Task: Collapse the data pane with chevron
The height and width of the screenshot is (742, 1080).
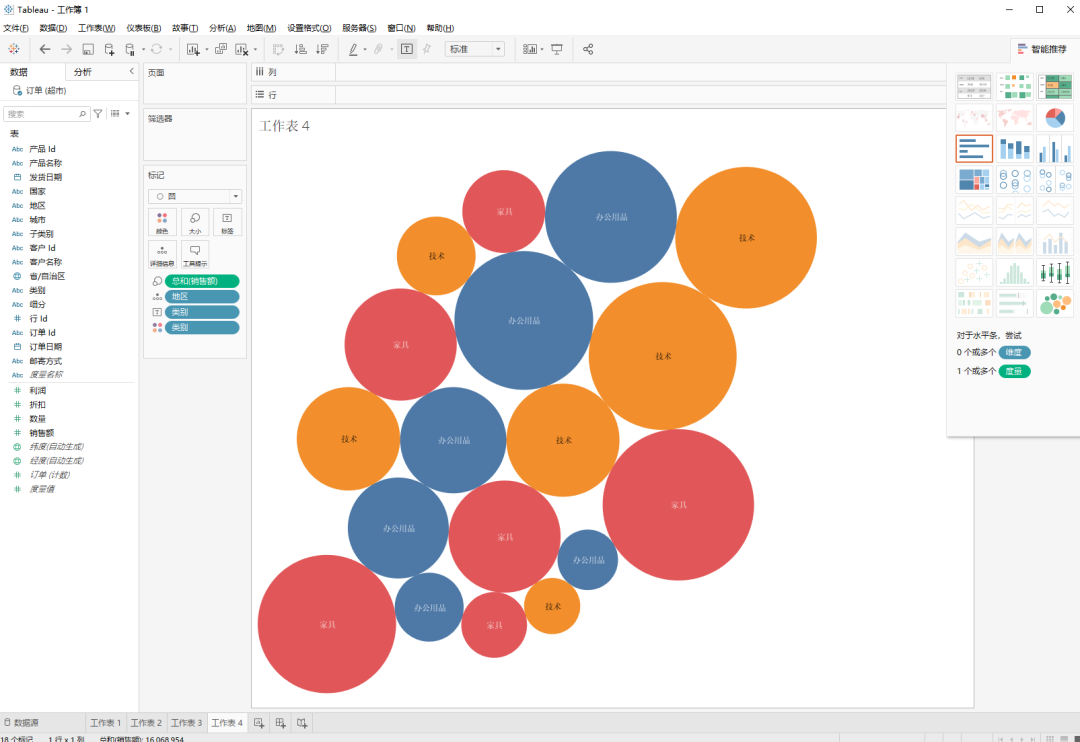Action: [132, 71]
